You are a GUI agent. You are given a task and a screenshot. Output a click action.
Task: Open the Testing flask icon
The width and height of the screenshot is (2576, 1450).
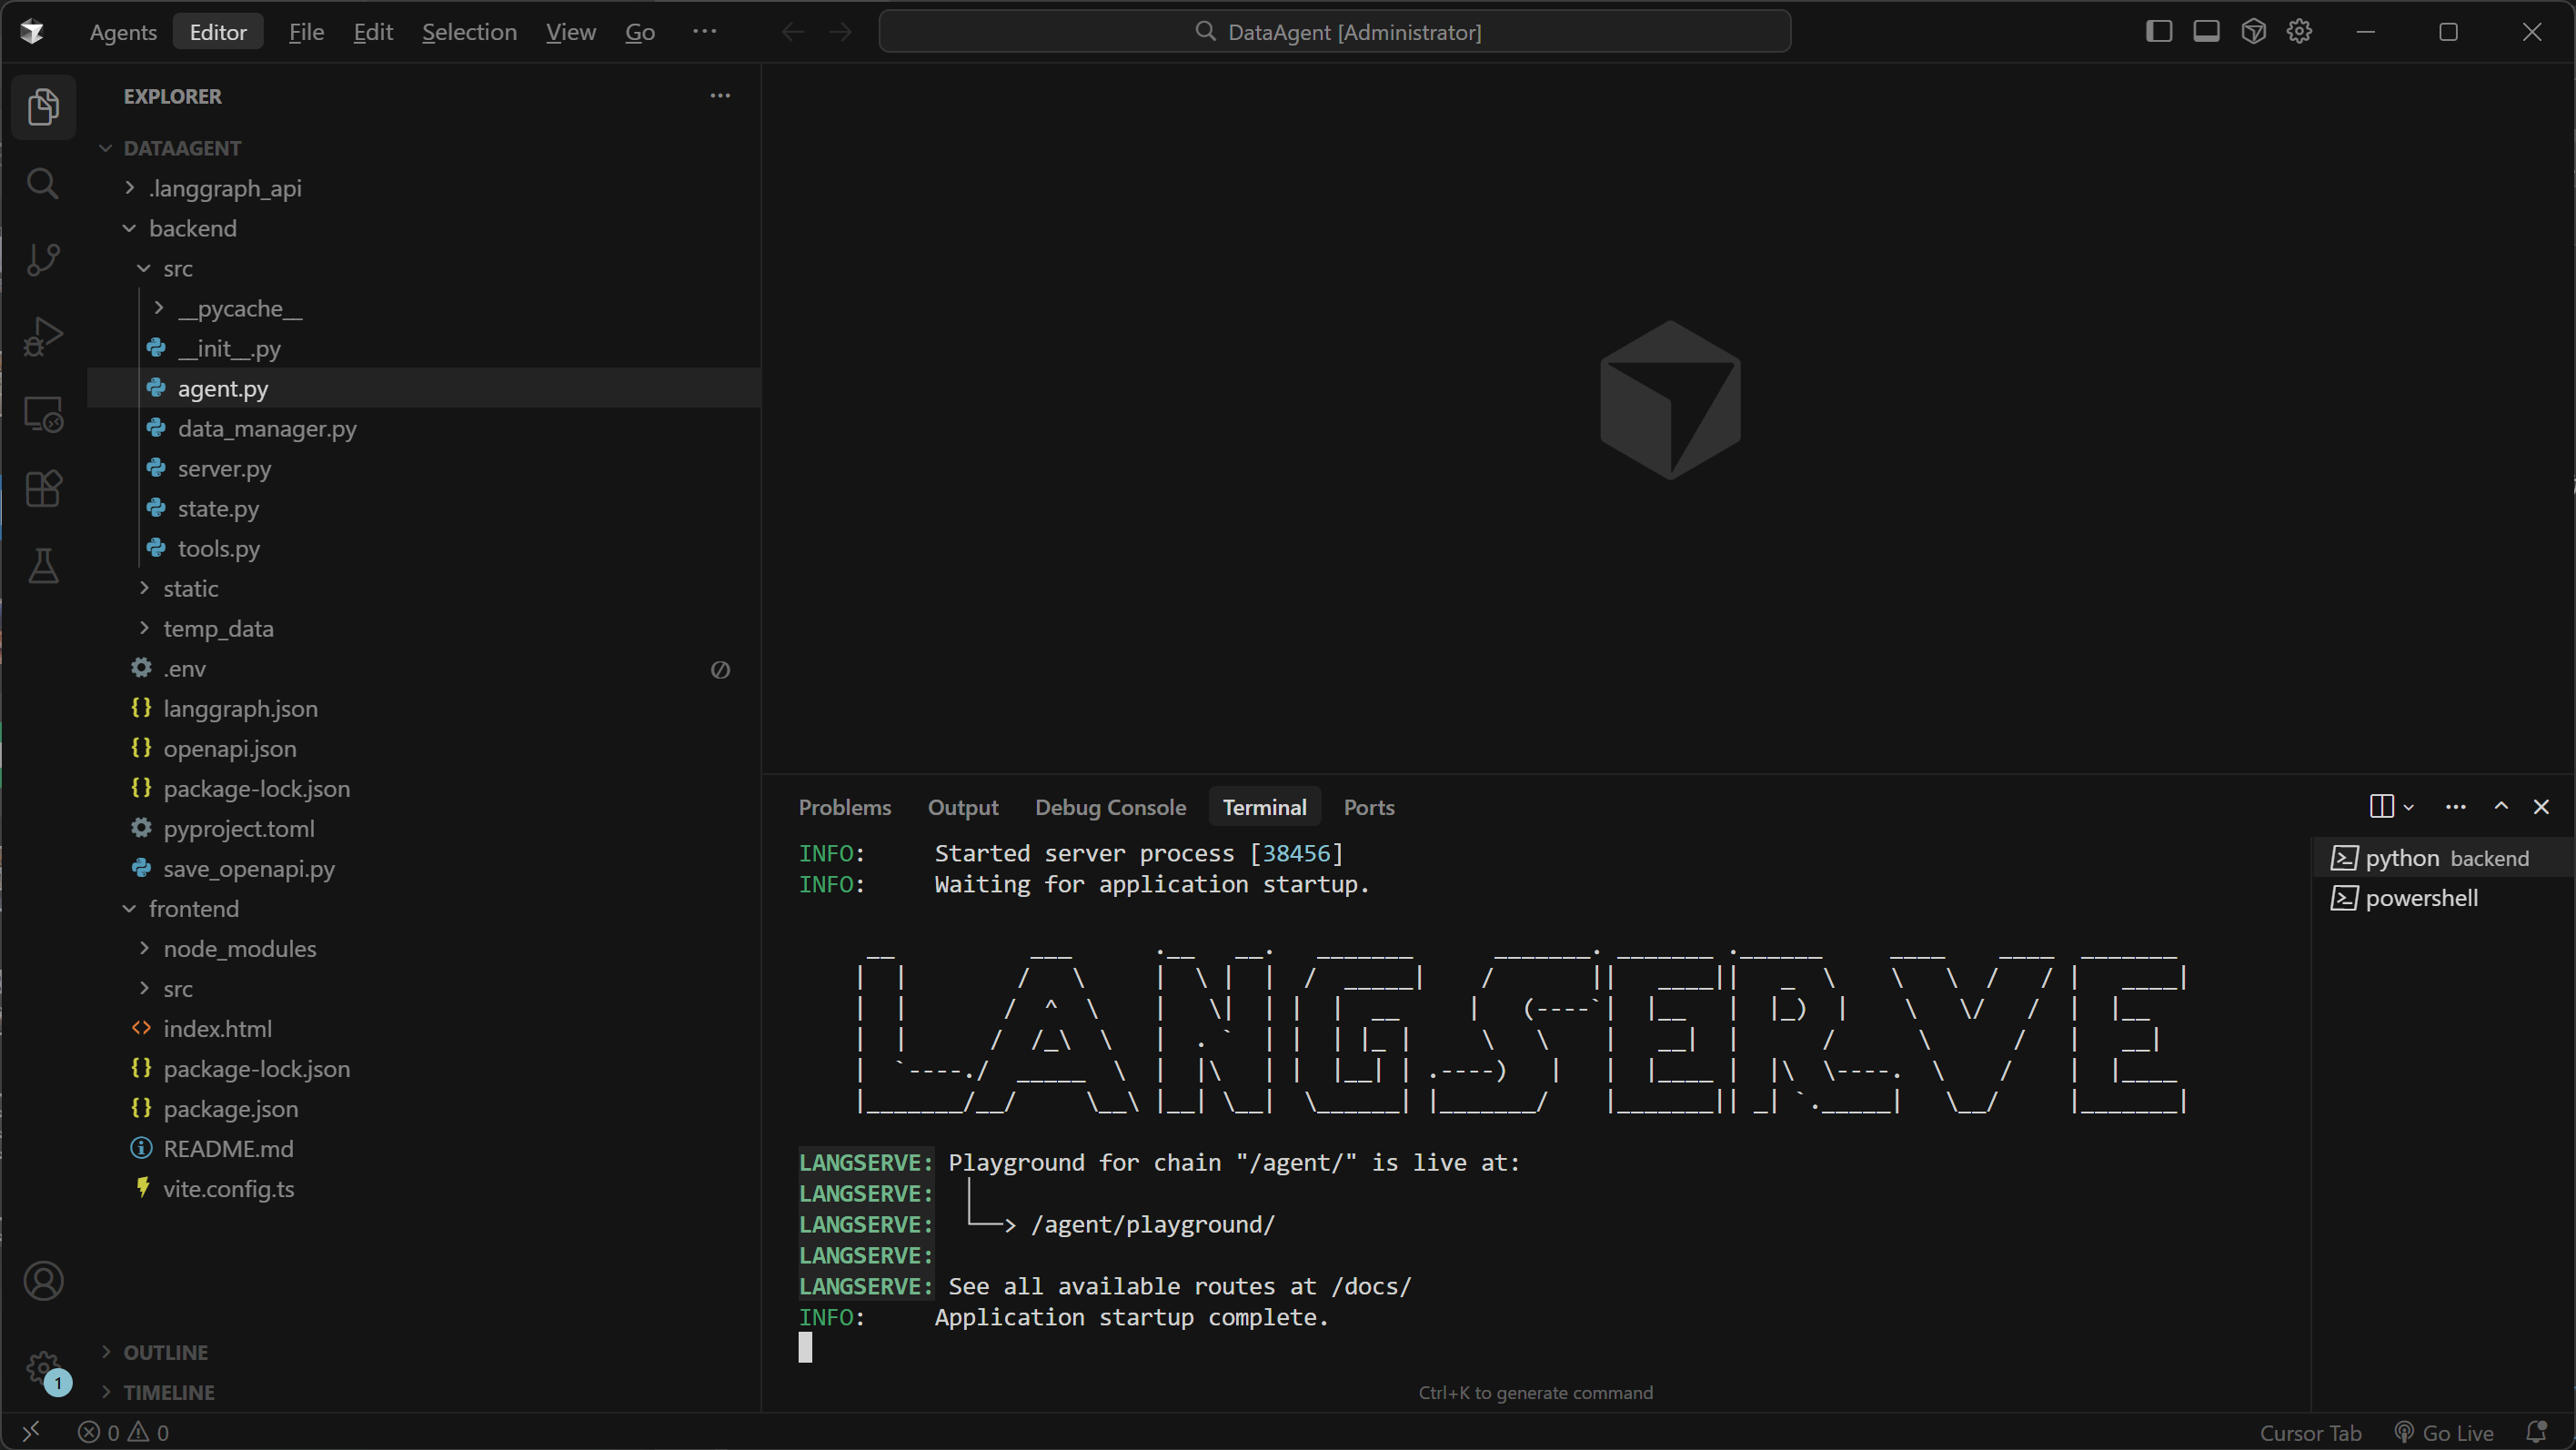click(43, 566)
